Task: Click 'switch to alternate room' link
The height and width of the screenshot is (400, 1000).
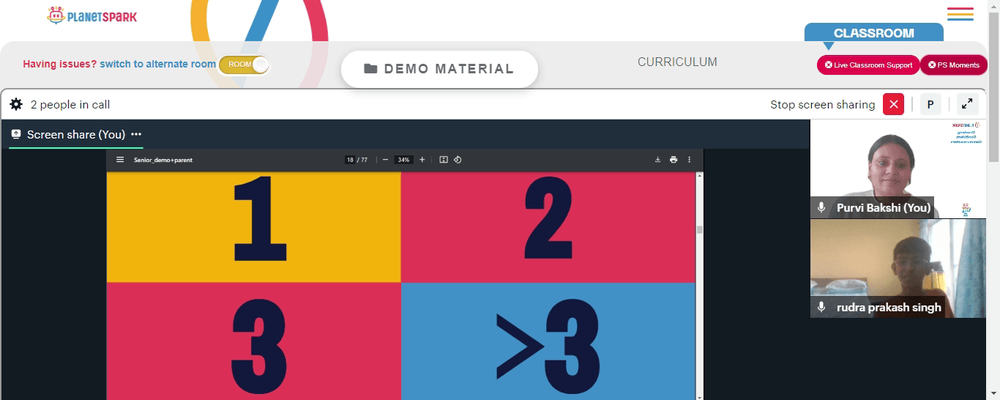Action: (x=158, y=64)
